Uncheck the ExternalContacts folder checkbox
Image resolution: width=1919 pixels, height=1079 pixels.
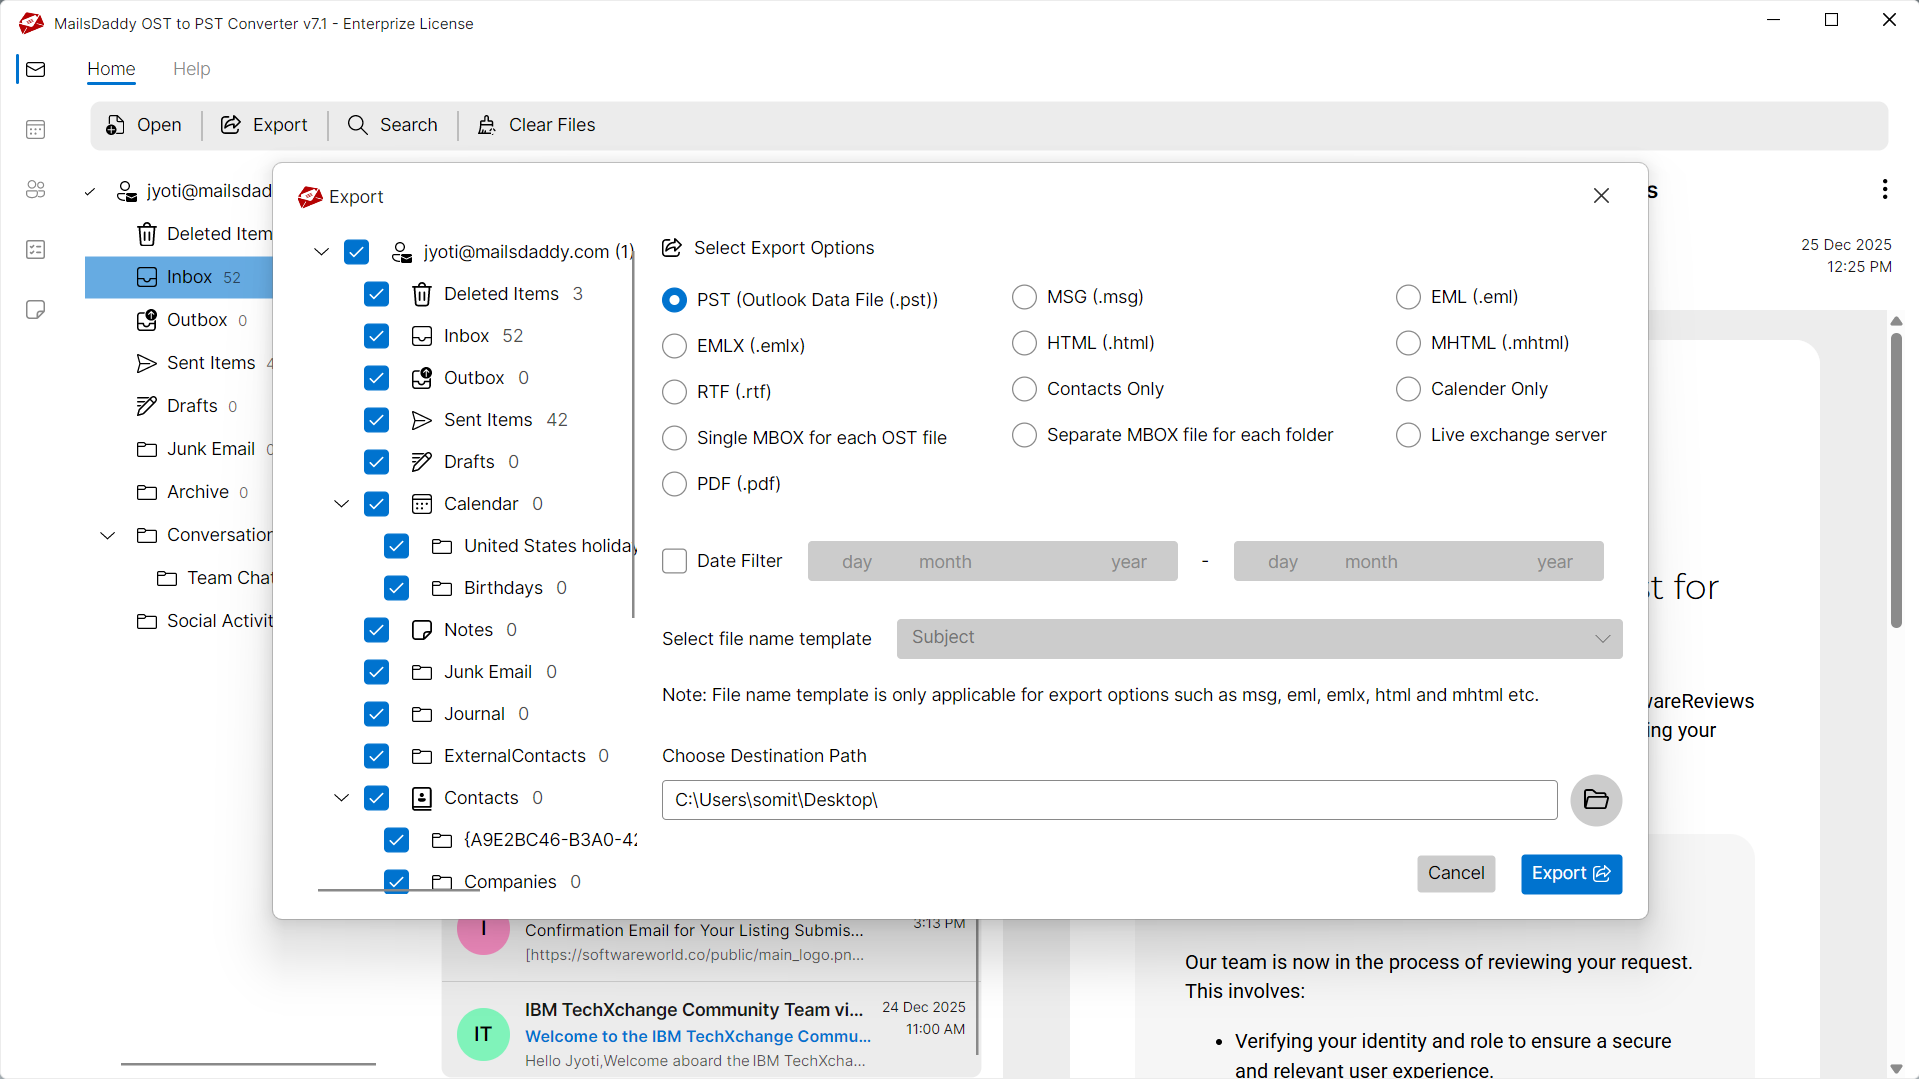pos(376,756)
